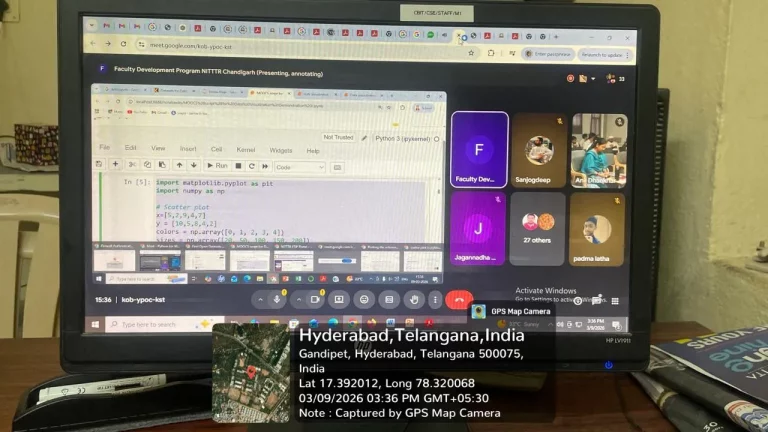768x432 pixels.
Task: Open Jupyter command palette keyboard icon
Action: pos(337,168)
